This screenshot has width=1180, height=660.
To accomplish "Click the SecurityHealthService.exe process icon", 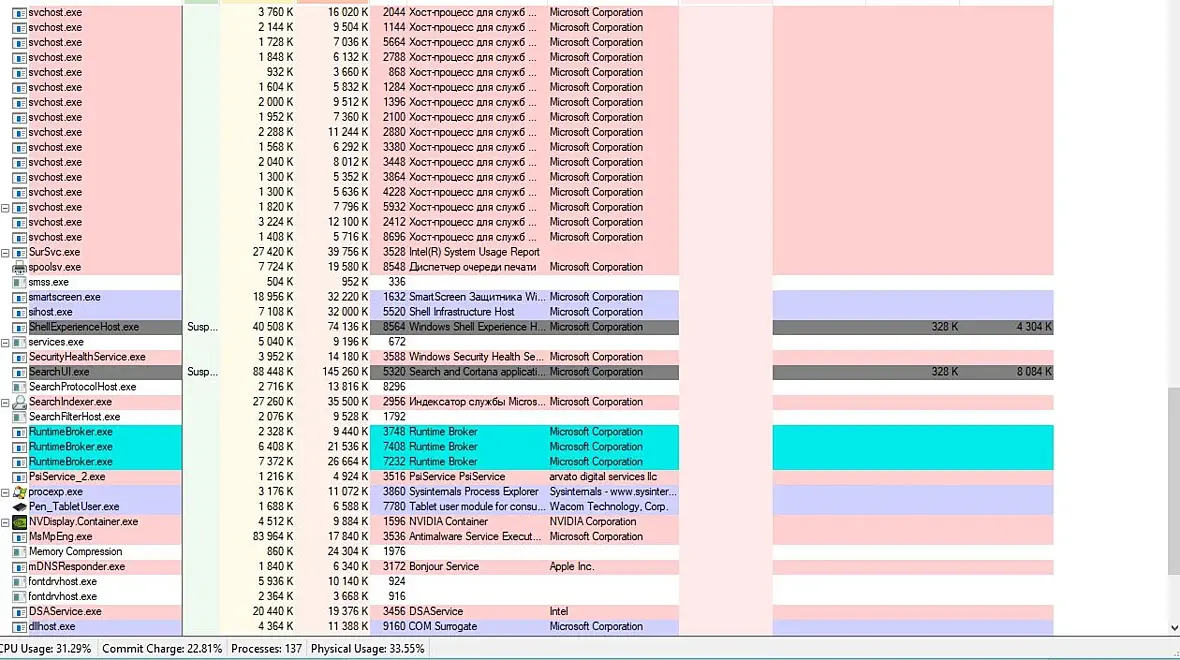I will click(x=20, y=357).
